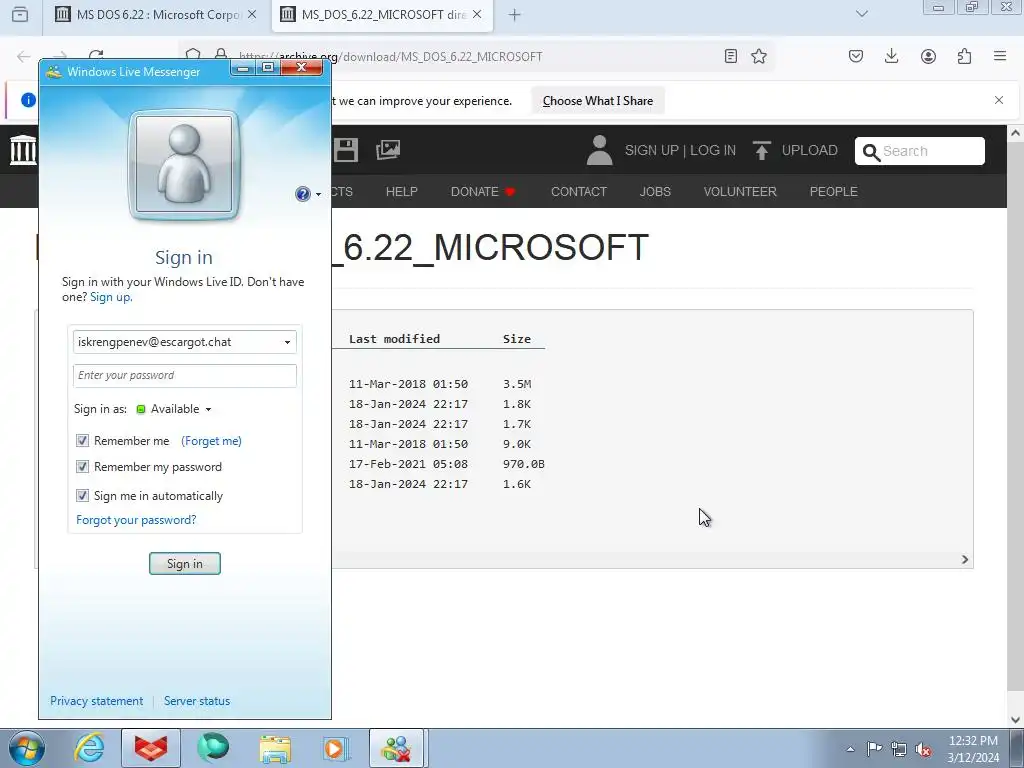The height and width of the screenshot is (768, 1024).
Task: Open the Firefox extensions puzzle icon
Action: (x=965, y=56)
